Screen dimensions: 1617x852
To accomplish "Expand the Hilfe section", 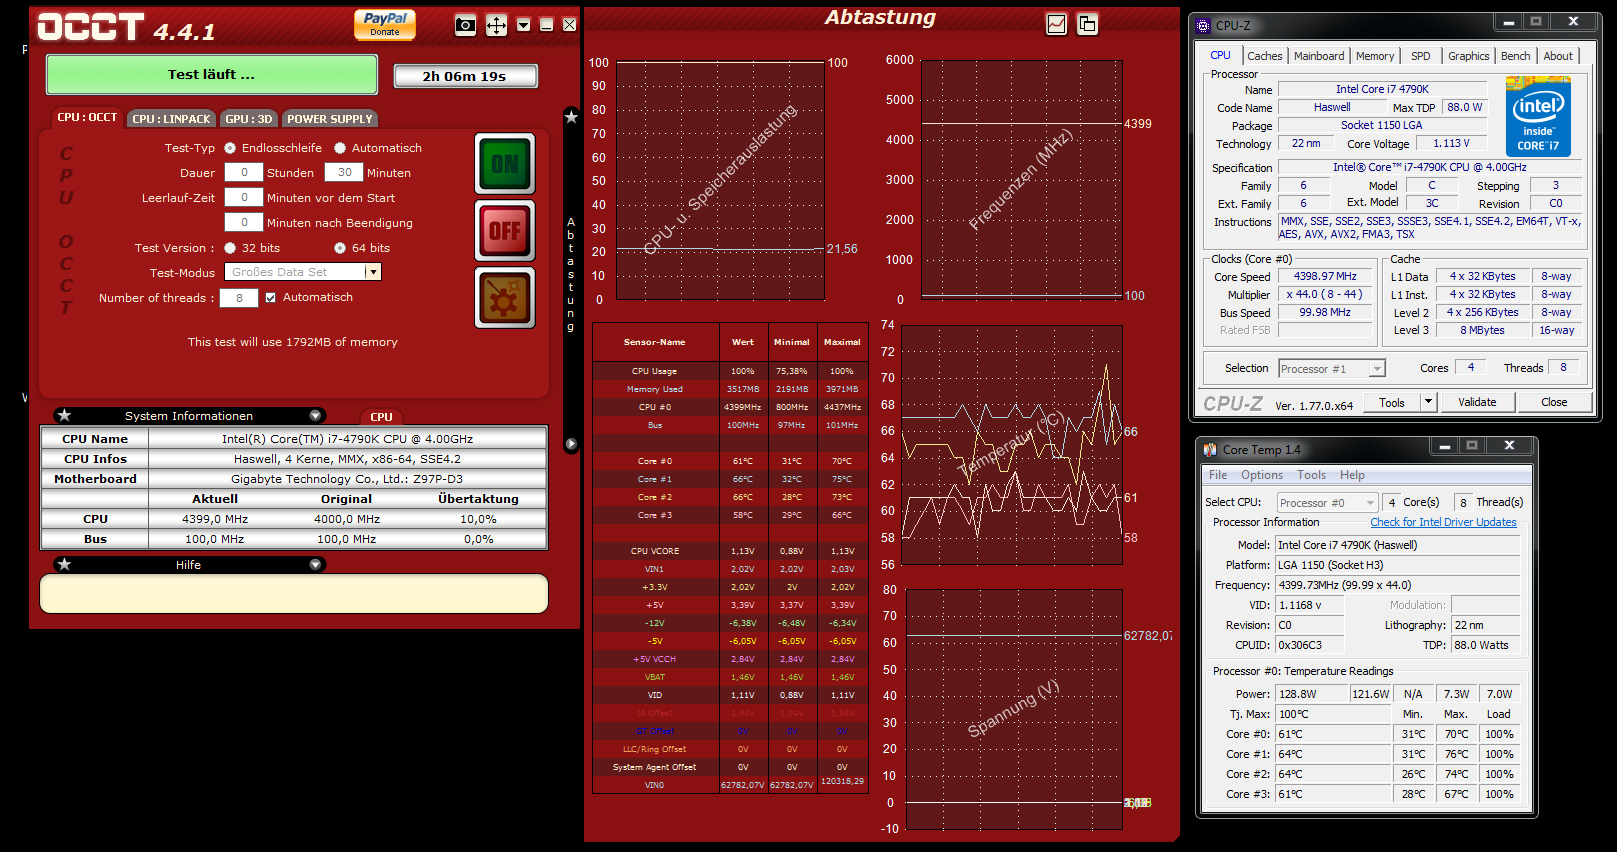I will (316, 564).
